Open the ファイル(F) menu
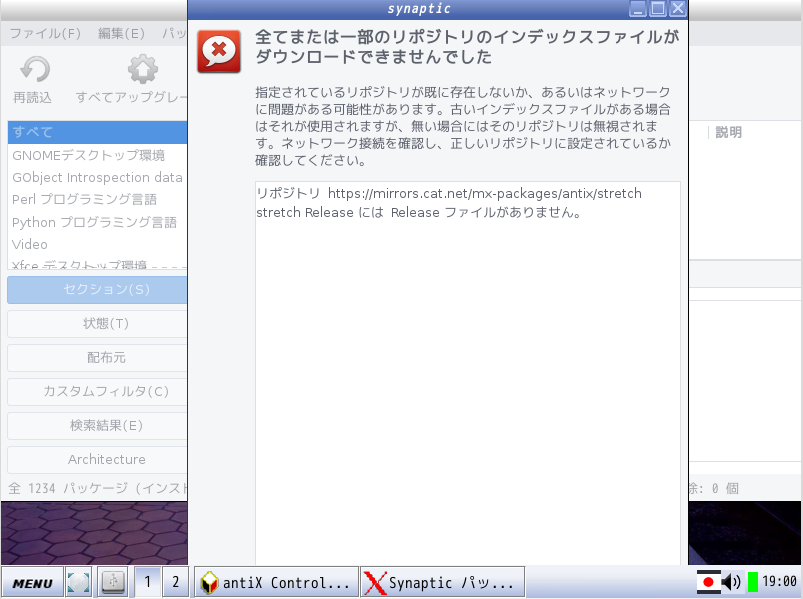Viewport: 803px width, 599px height. (x=45, y=34)
